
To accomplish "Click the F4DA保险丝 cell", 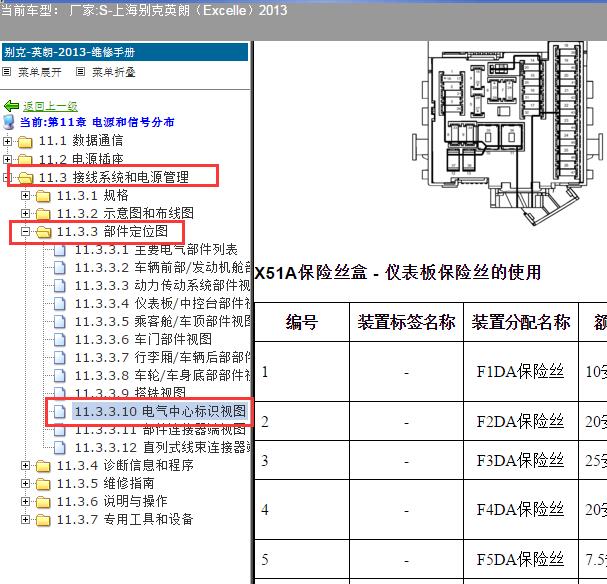I will [521, 509].
